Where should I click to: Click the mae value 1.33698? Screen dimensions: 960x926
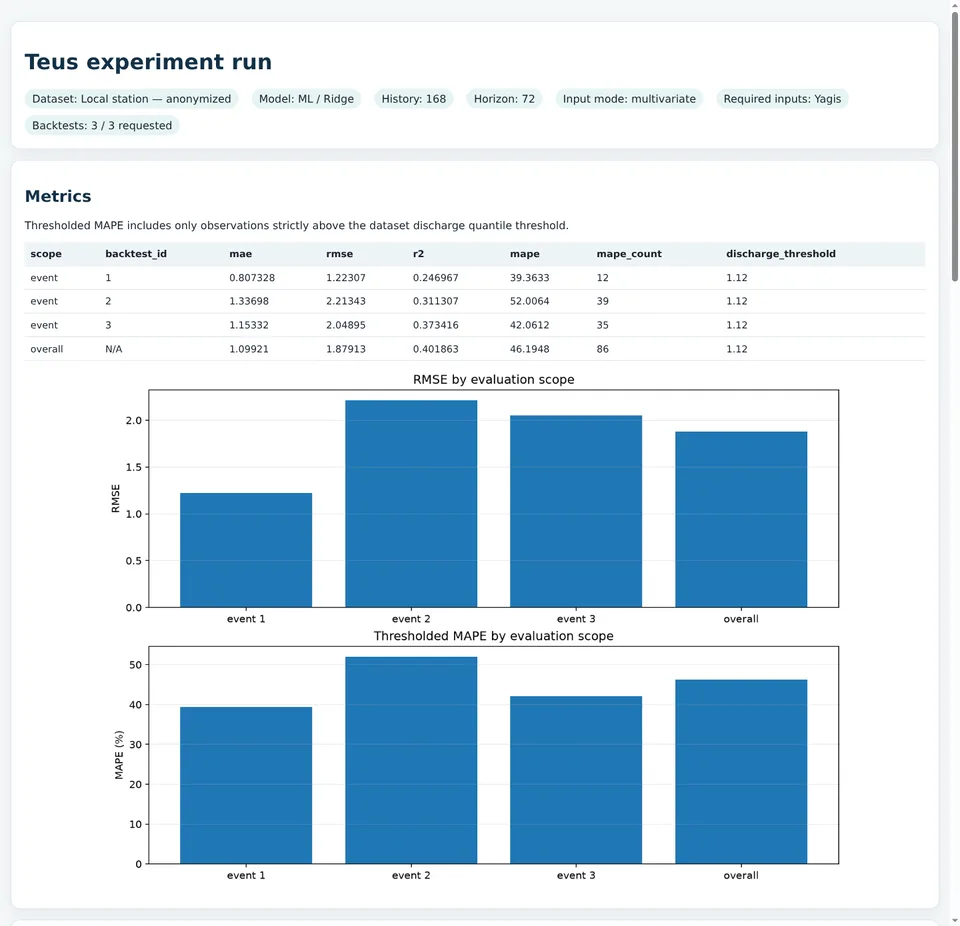[x=249, y=301]
